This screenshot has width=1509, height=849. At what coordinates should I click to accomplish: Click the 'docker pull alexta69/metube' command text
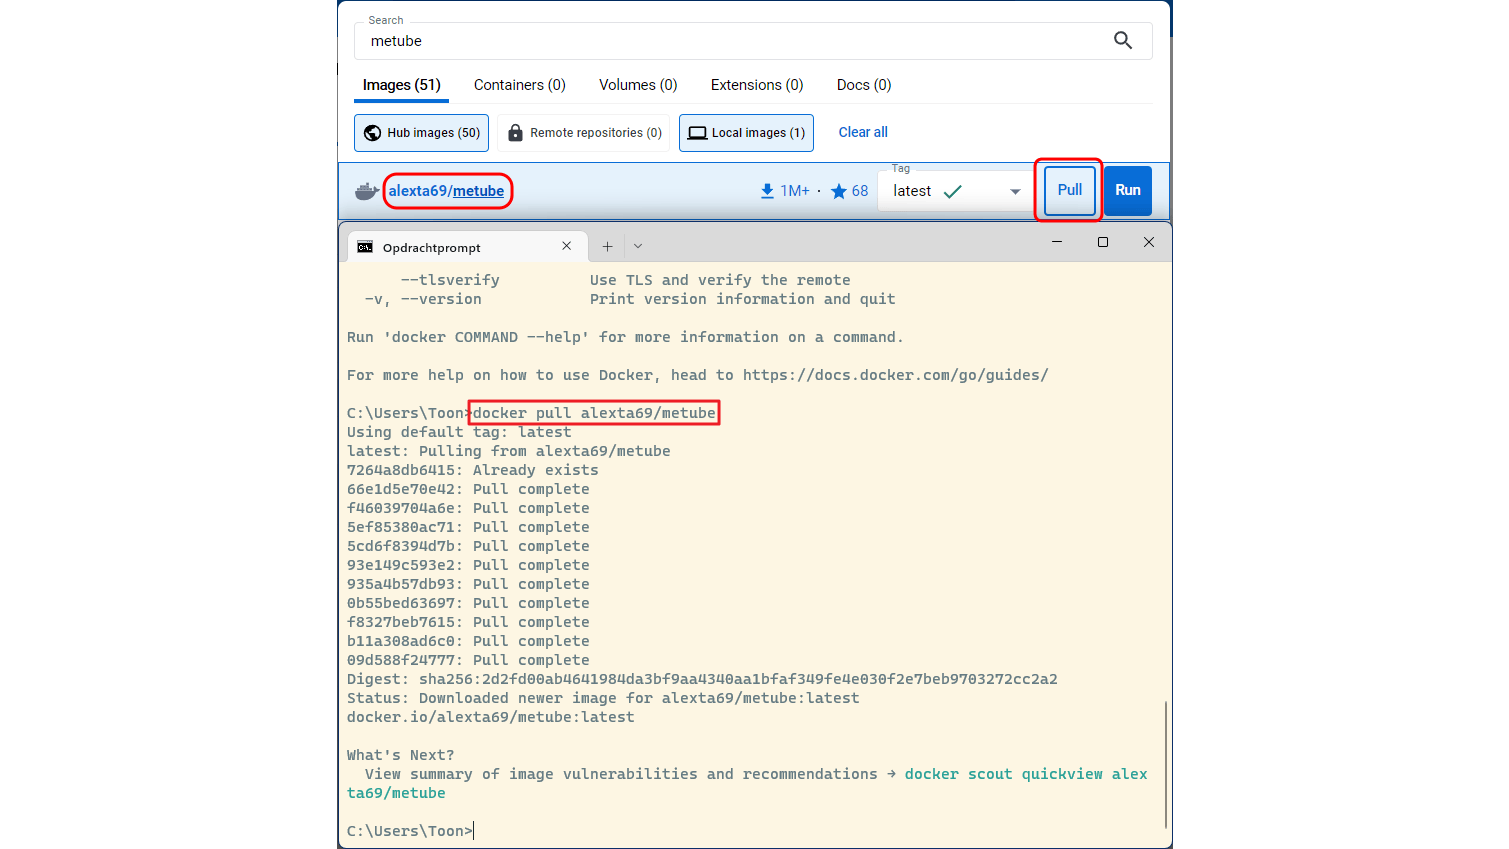click(594, 413)
